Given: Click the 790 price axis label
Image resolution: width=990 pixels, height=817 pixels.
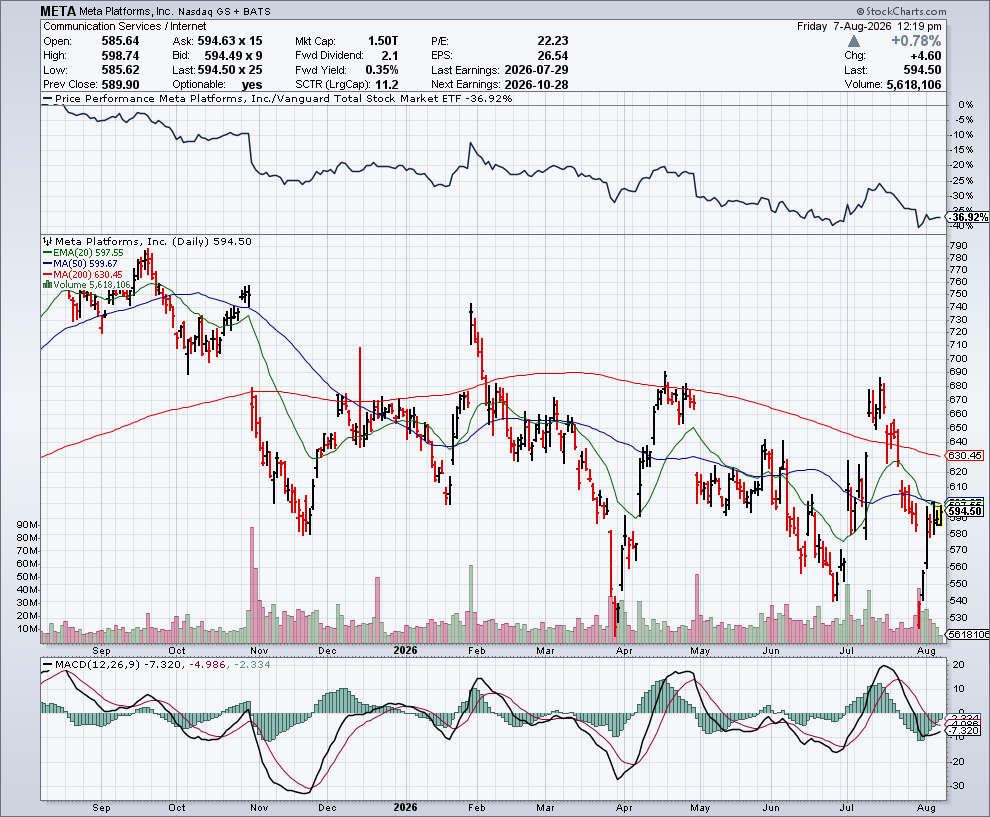Looking at the screenshot, I should 958,245.
